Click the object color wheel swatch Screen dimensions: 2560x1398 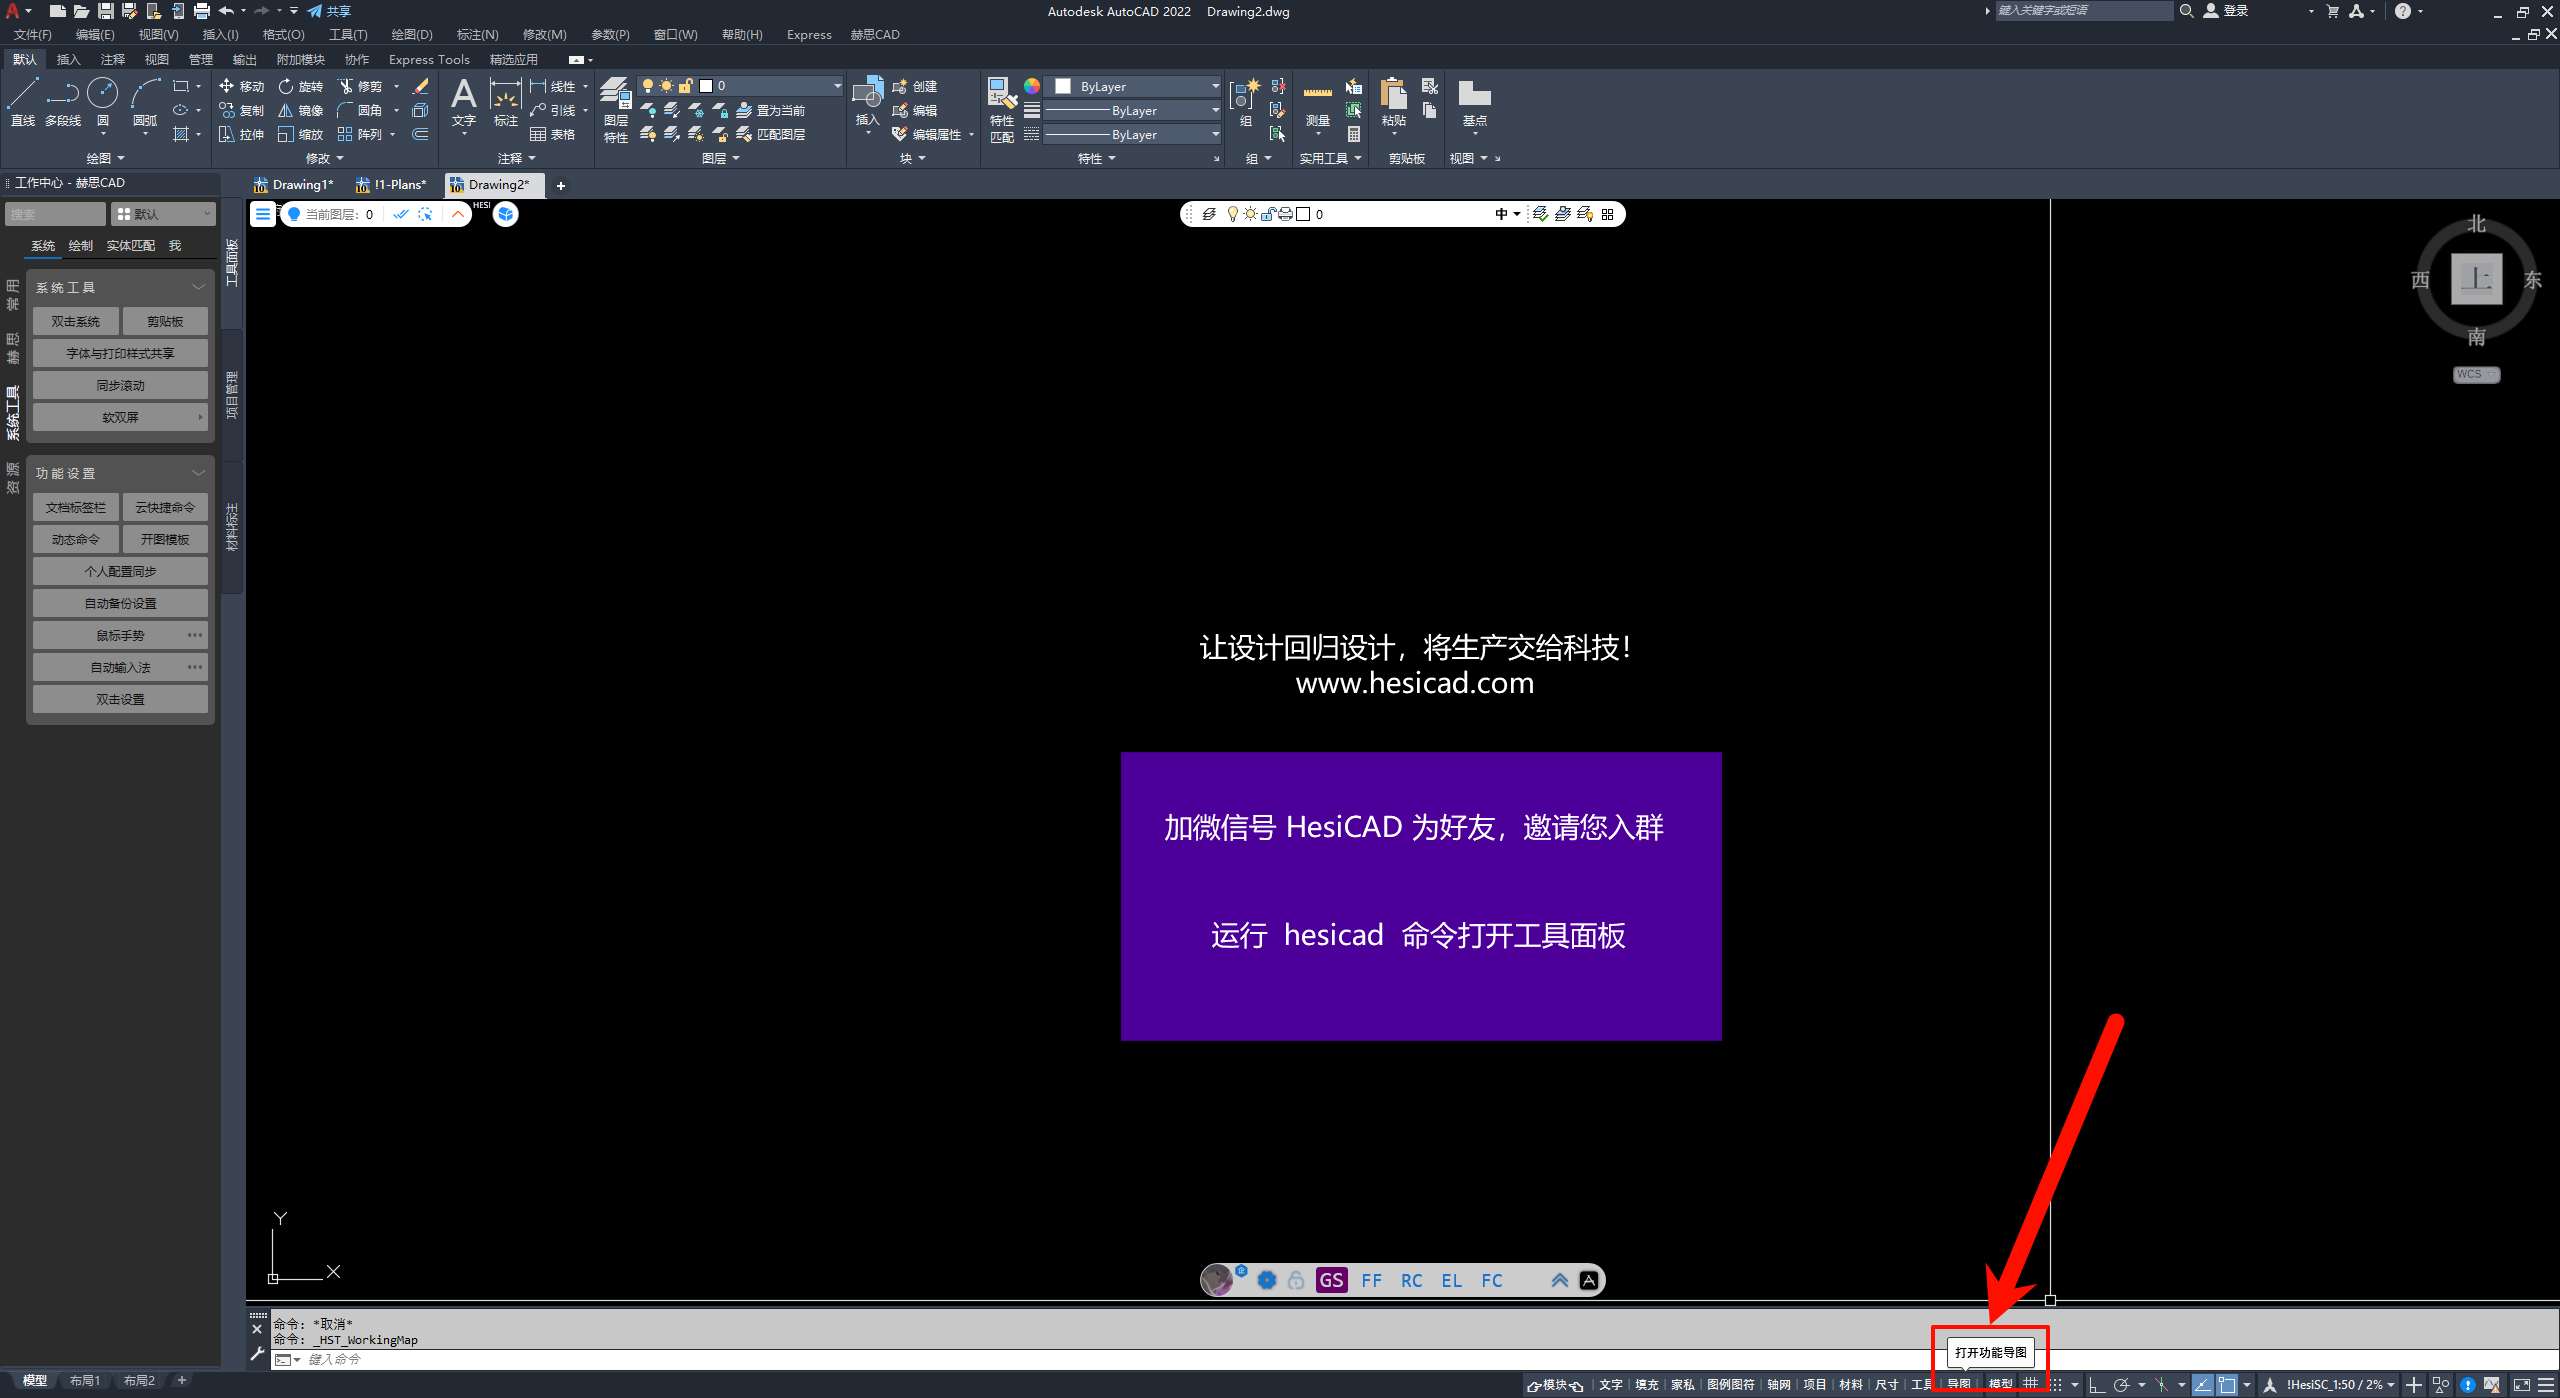click(x=1032, y=86)
